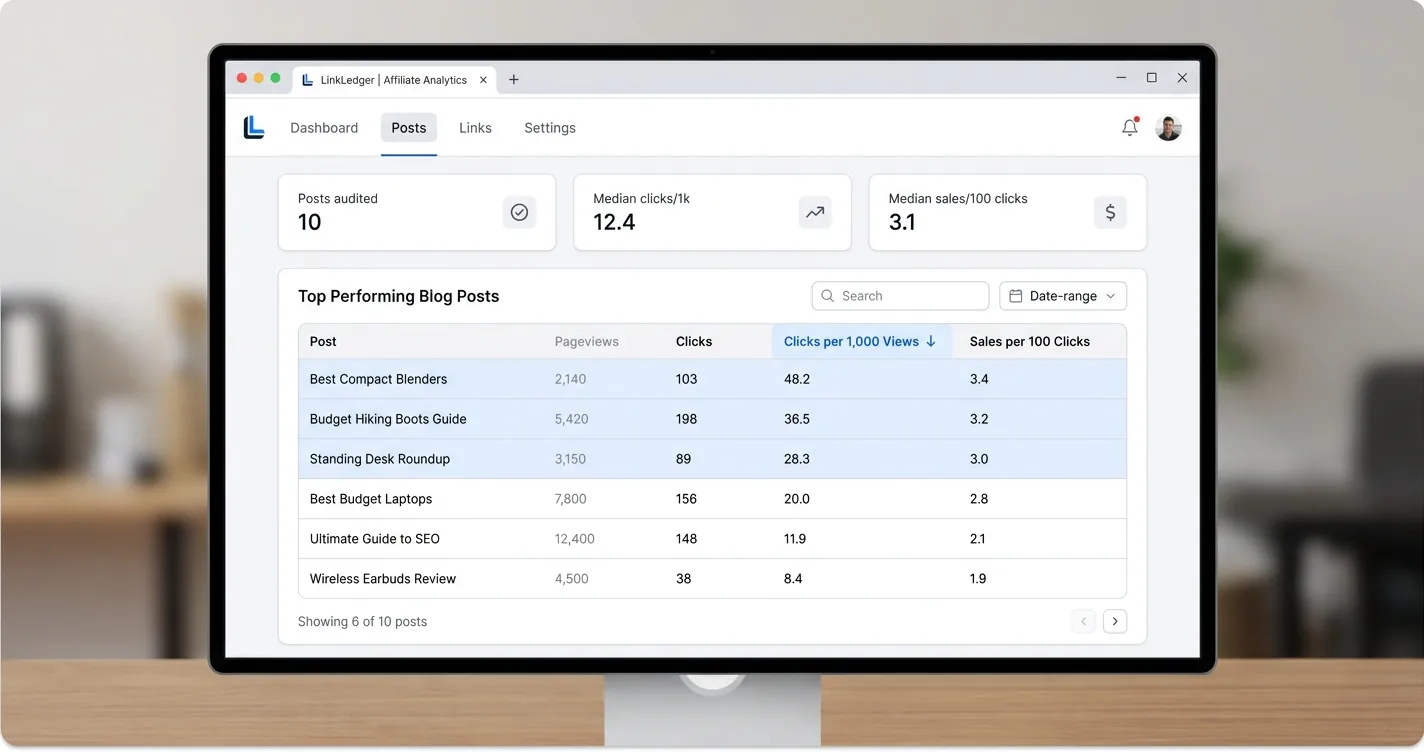Minimize the browser window
This screenshot has width=1424, height=752.
(x=1120, y=78)
